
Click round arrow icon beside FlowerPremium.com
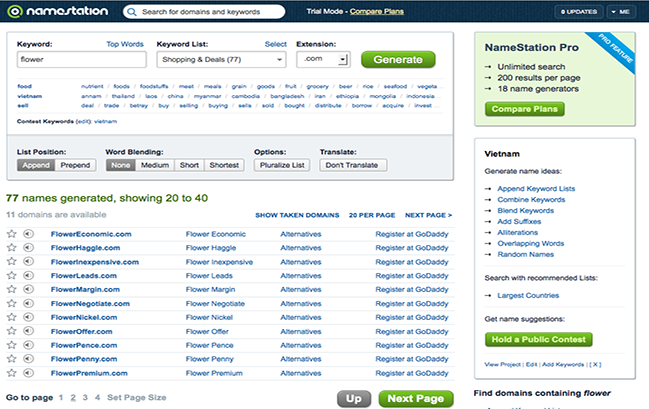(28, 373)
